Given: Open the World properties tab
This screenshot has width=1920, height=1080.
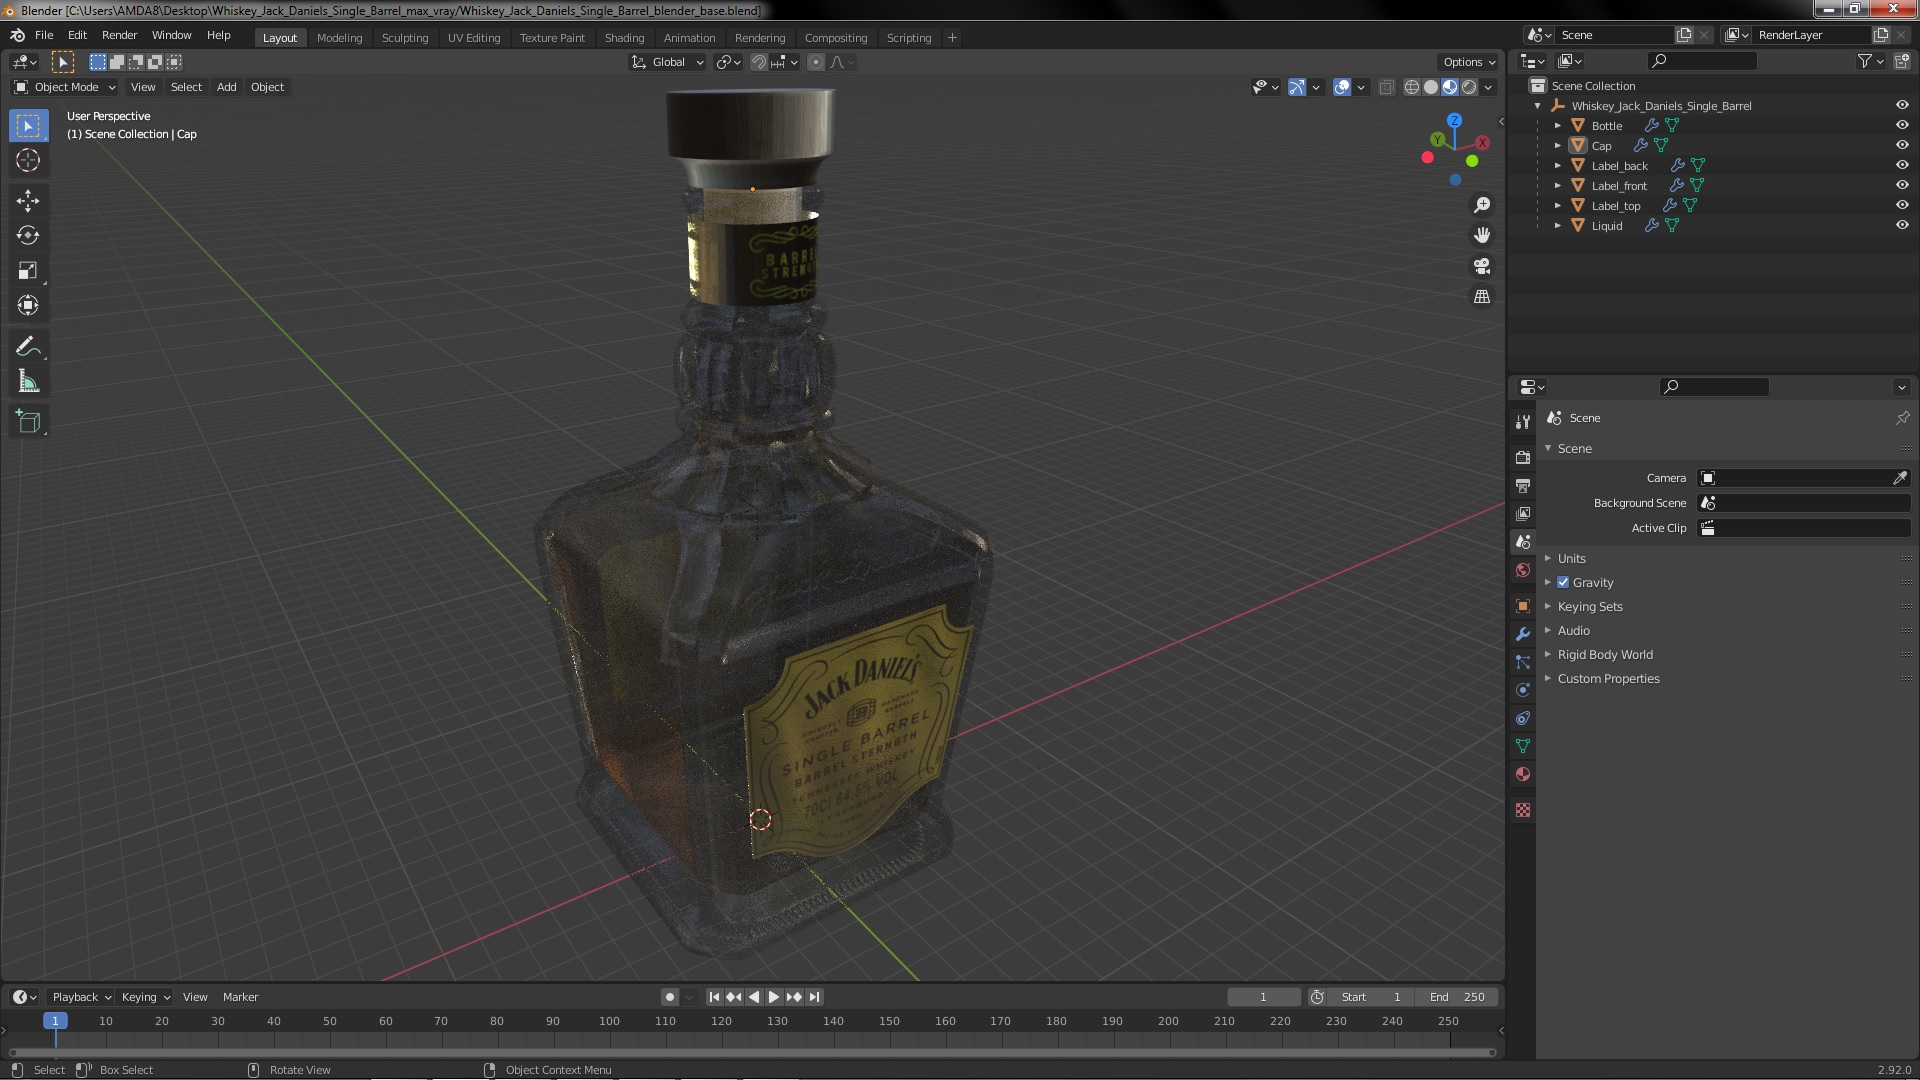Looking at the screenshot, I should coord(1522,570).
